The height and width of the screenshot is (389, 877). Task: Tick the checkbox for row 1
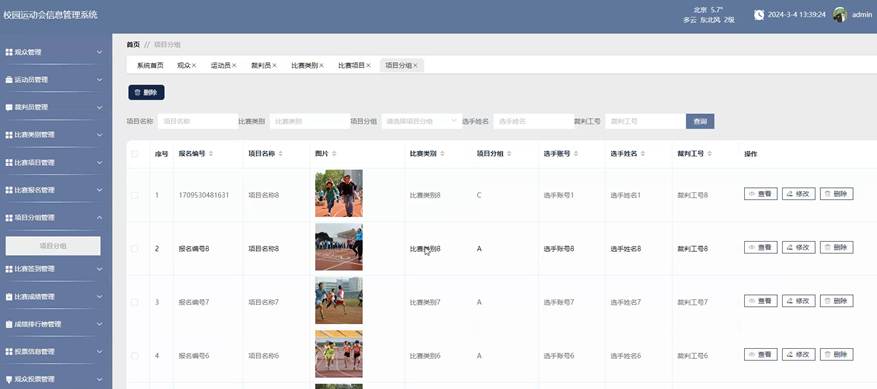point(134,195)
